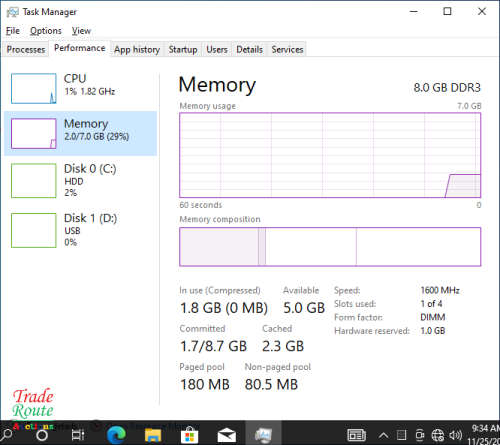
Task: Open the volume speaker tray icon
Action: (455, 435)
